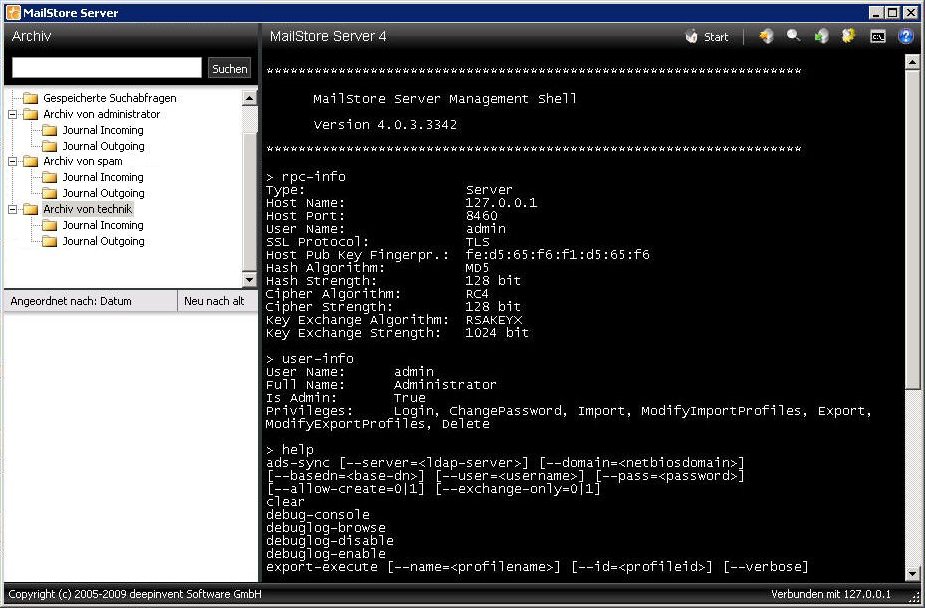Open Journal Outgoing under Archiv von technik
Image resolution: width=925 pixels, height=608 pixels.
[104, 241]
